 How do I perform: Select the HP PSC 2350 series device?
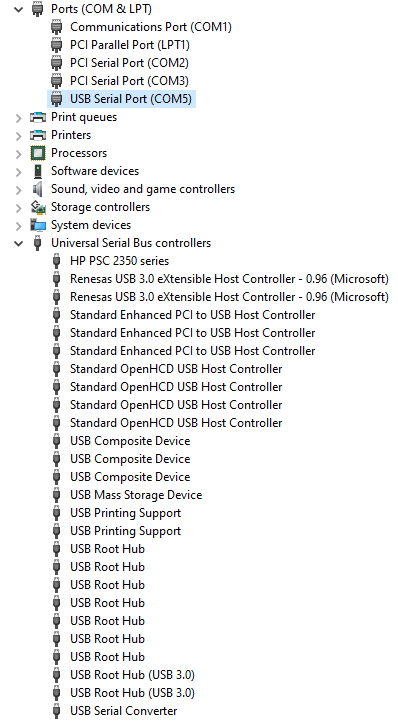(x=119, y=261)
